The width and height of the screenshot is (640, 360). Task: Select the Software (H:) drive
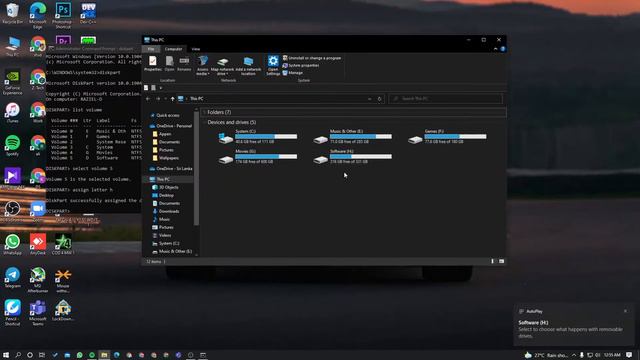point(352,156)
